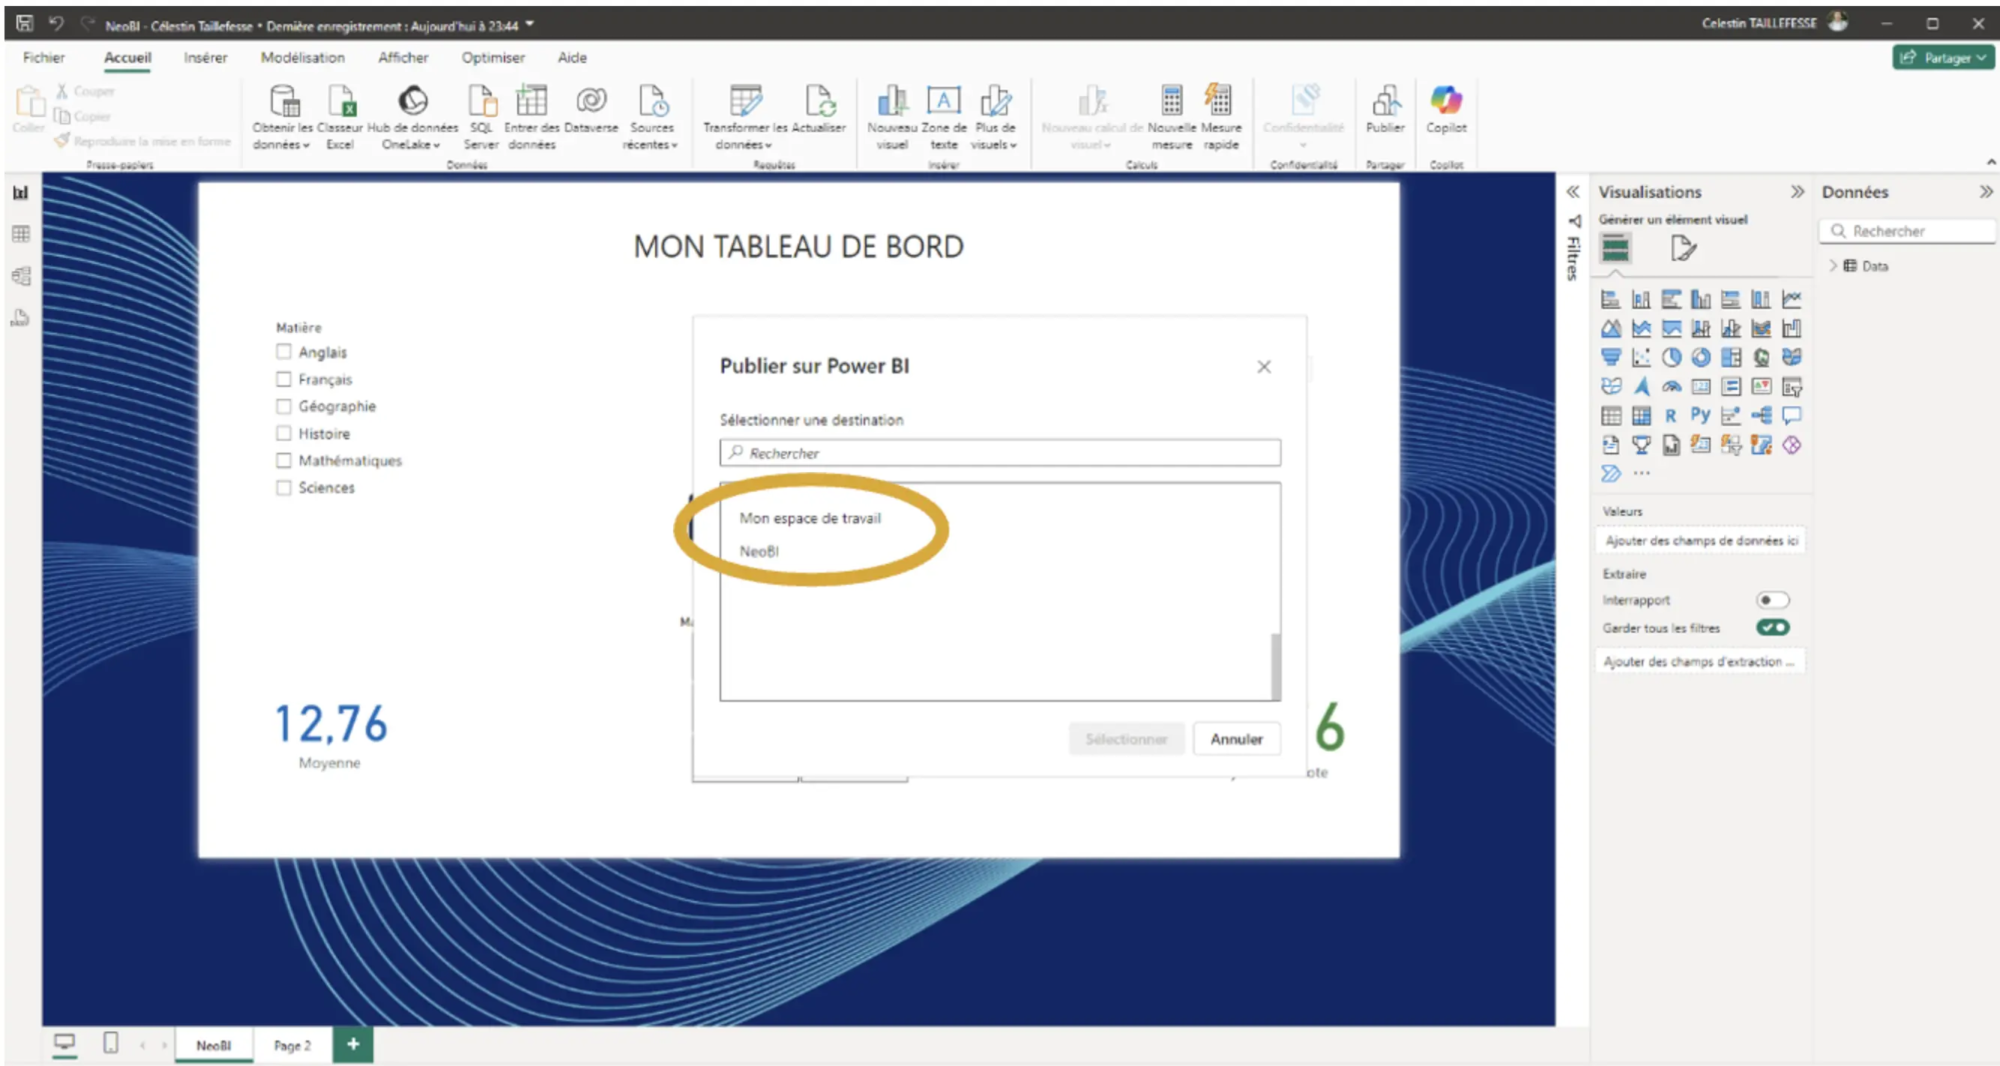Viewport: 2000px width, 1066px height.
Task: Open Plus de visuels dropdown
Action: click(994, 116)
